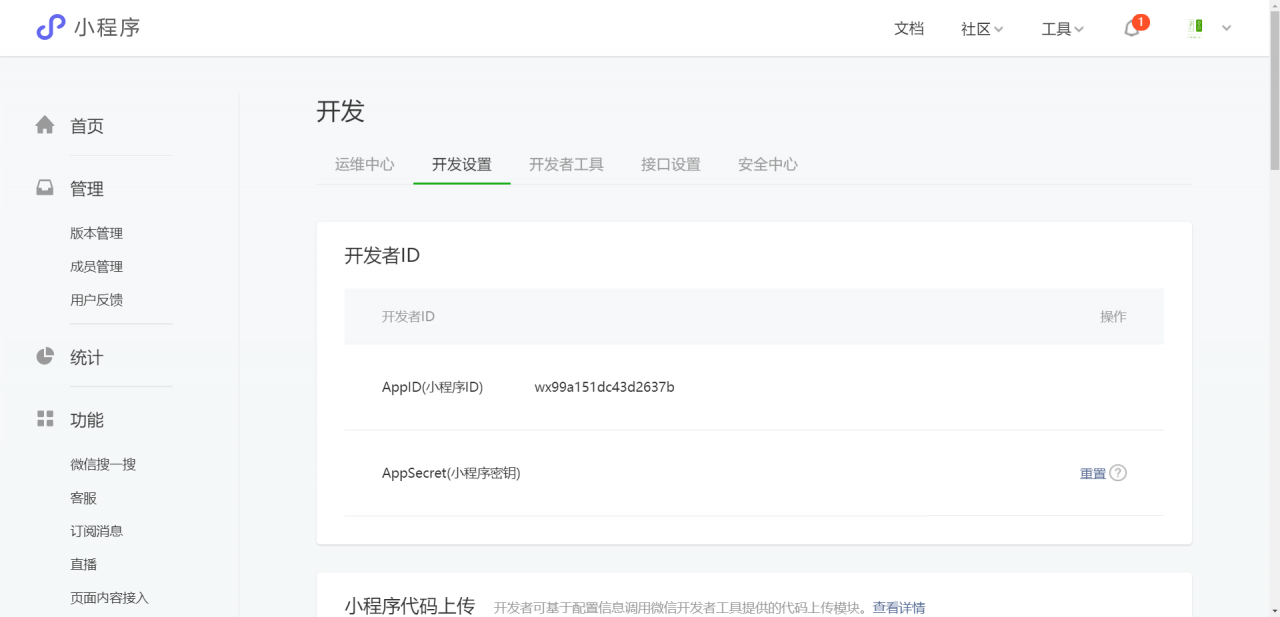The width and height of the screenshot is (1280, 617).
Task: Click the AppSecret(小程序密钥) label
Action: coord(451,473)
